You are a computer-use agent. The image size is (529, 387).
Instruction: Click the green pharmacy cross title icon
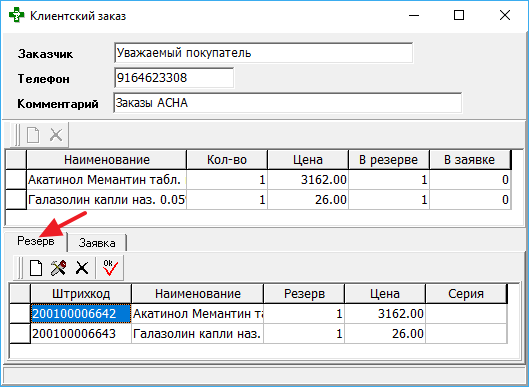pos(17,16)
